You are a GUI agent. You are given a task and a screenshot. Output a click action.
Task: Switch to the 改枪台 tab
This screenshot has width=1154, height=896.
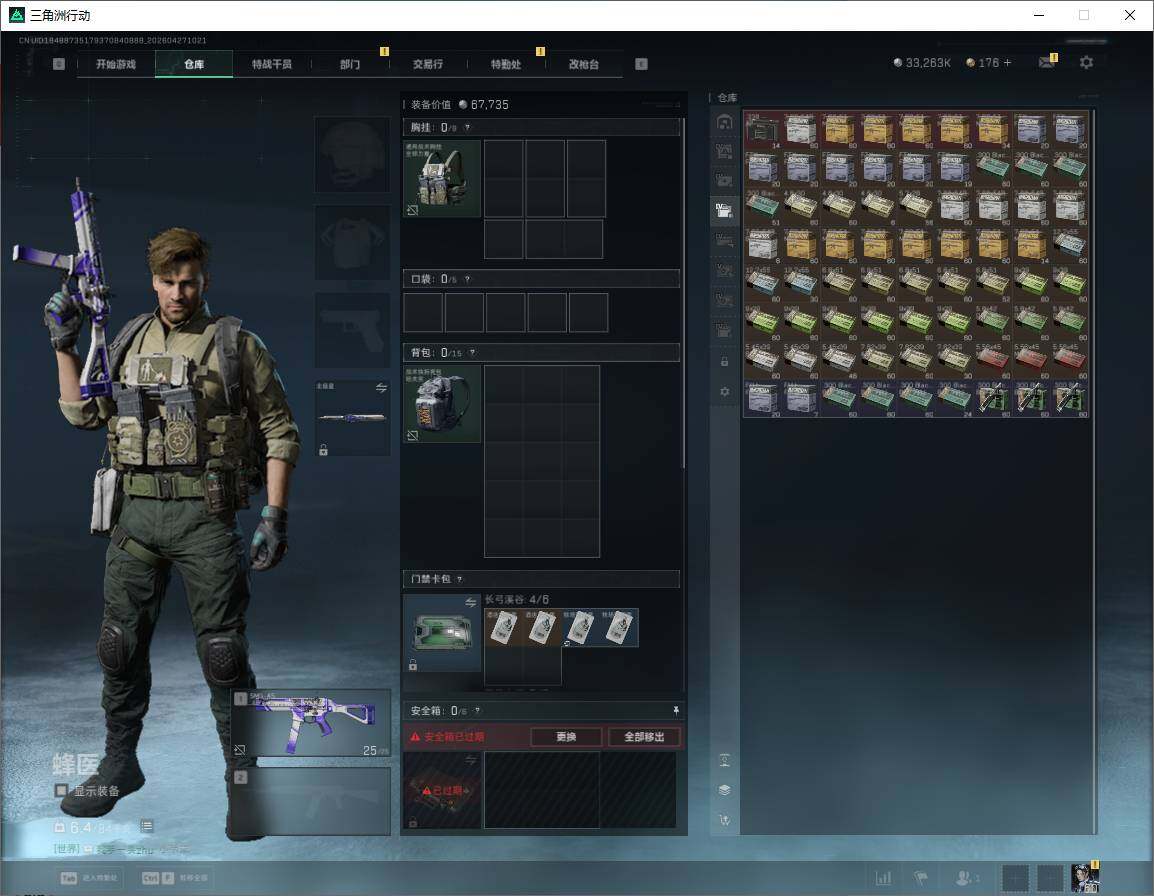tap(584, 64)
